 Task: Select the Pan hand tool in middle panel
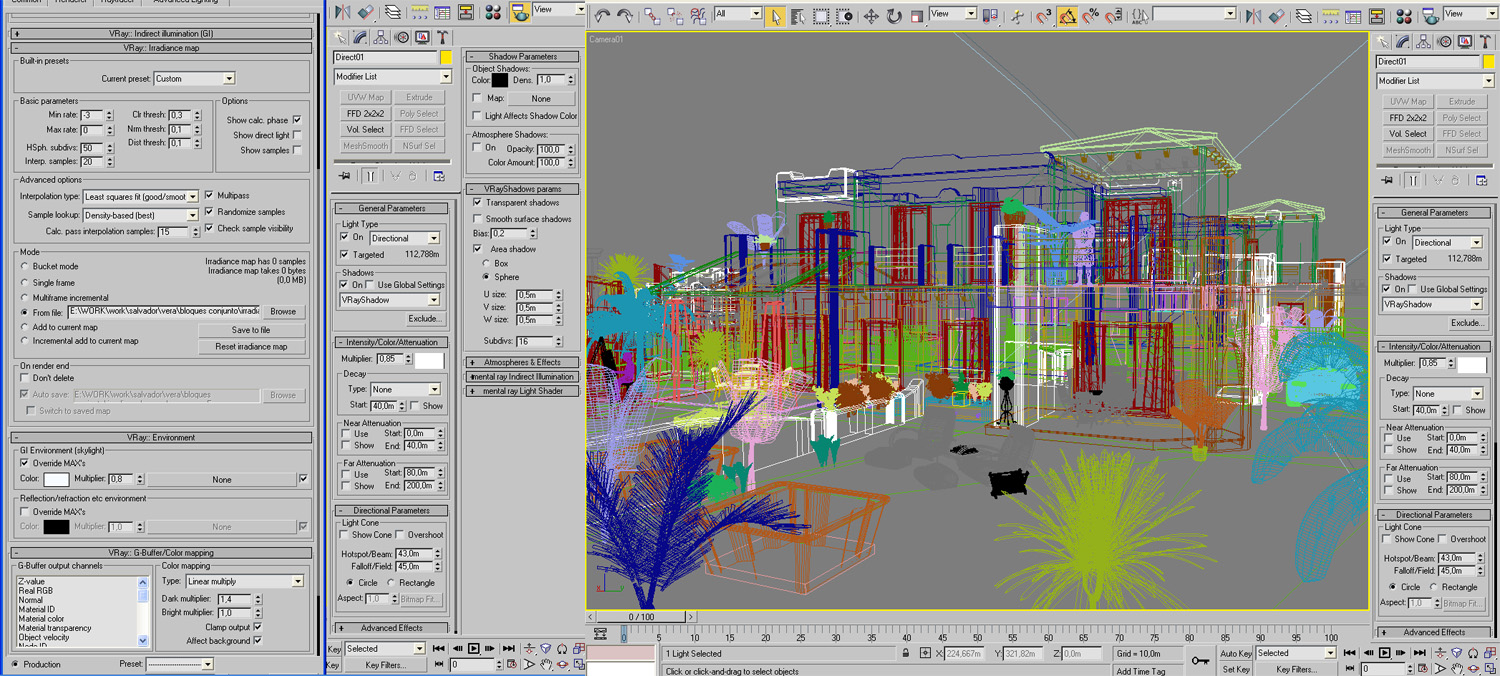click(547, 664)
